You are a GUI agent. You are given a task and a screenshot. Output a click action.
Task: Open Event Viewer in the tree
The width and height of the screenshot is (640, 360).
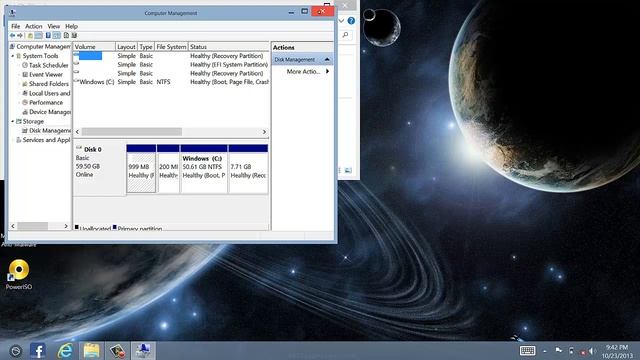click(46, 75)
